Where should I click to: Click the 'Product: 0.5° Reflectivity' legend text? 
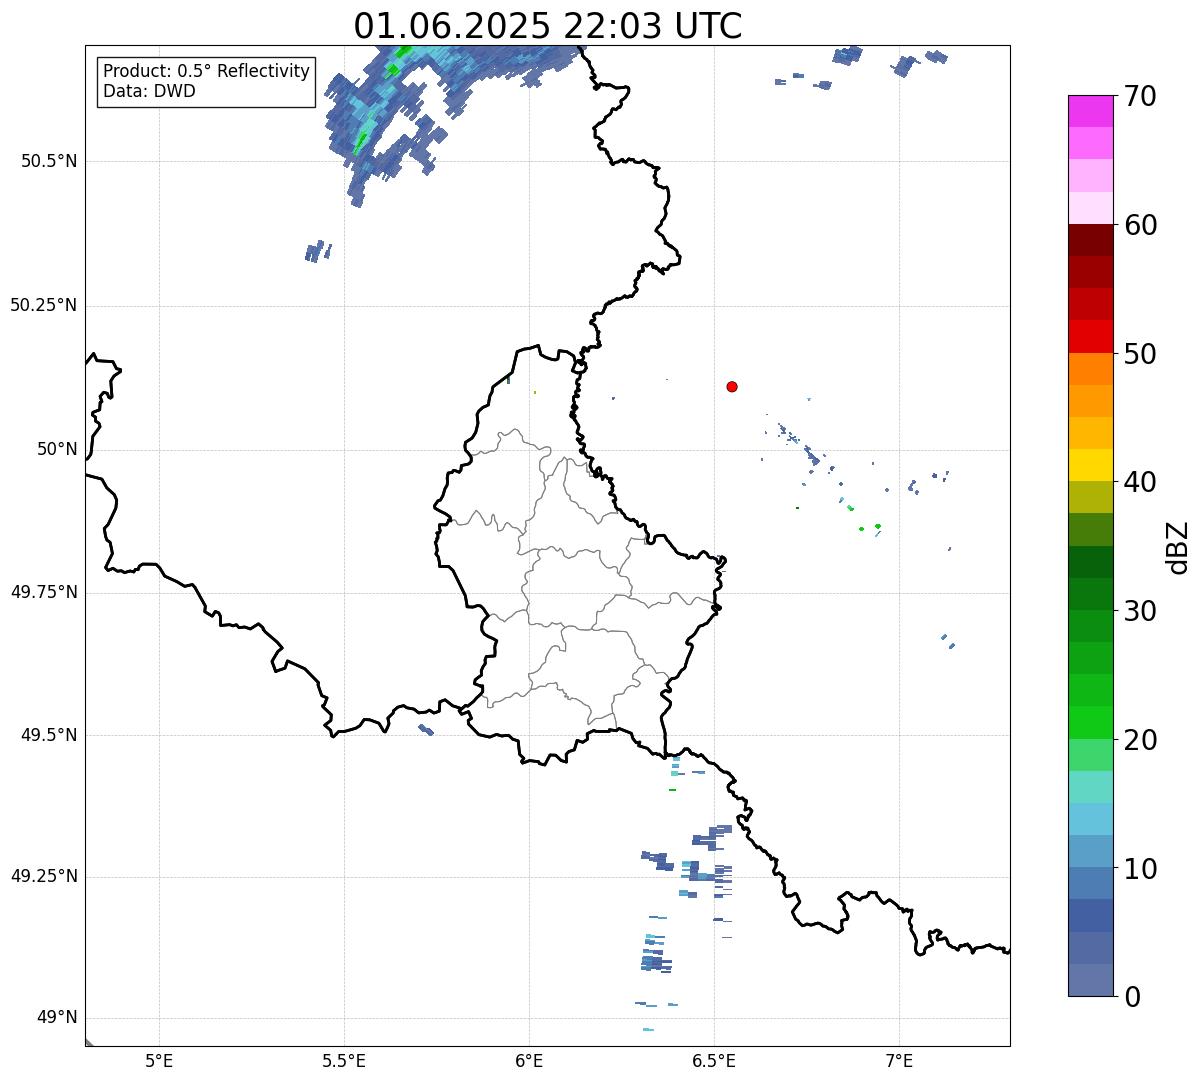click(x=206, y=72)
